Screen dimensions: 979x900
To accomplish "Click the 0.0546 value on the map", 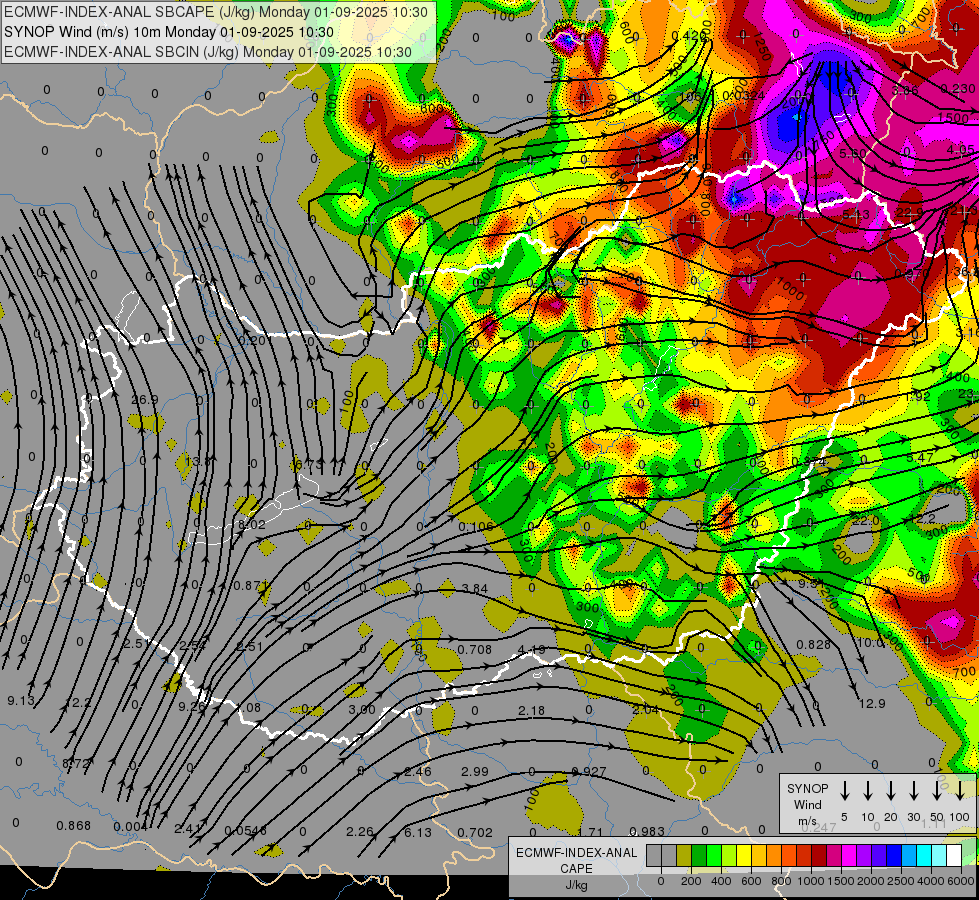I will 245,831.
